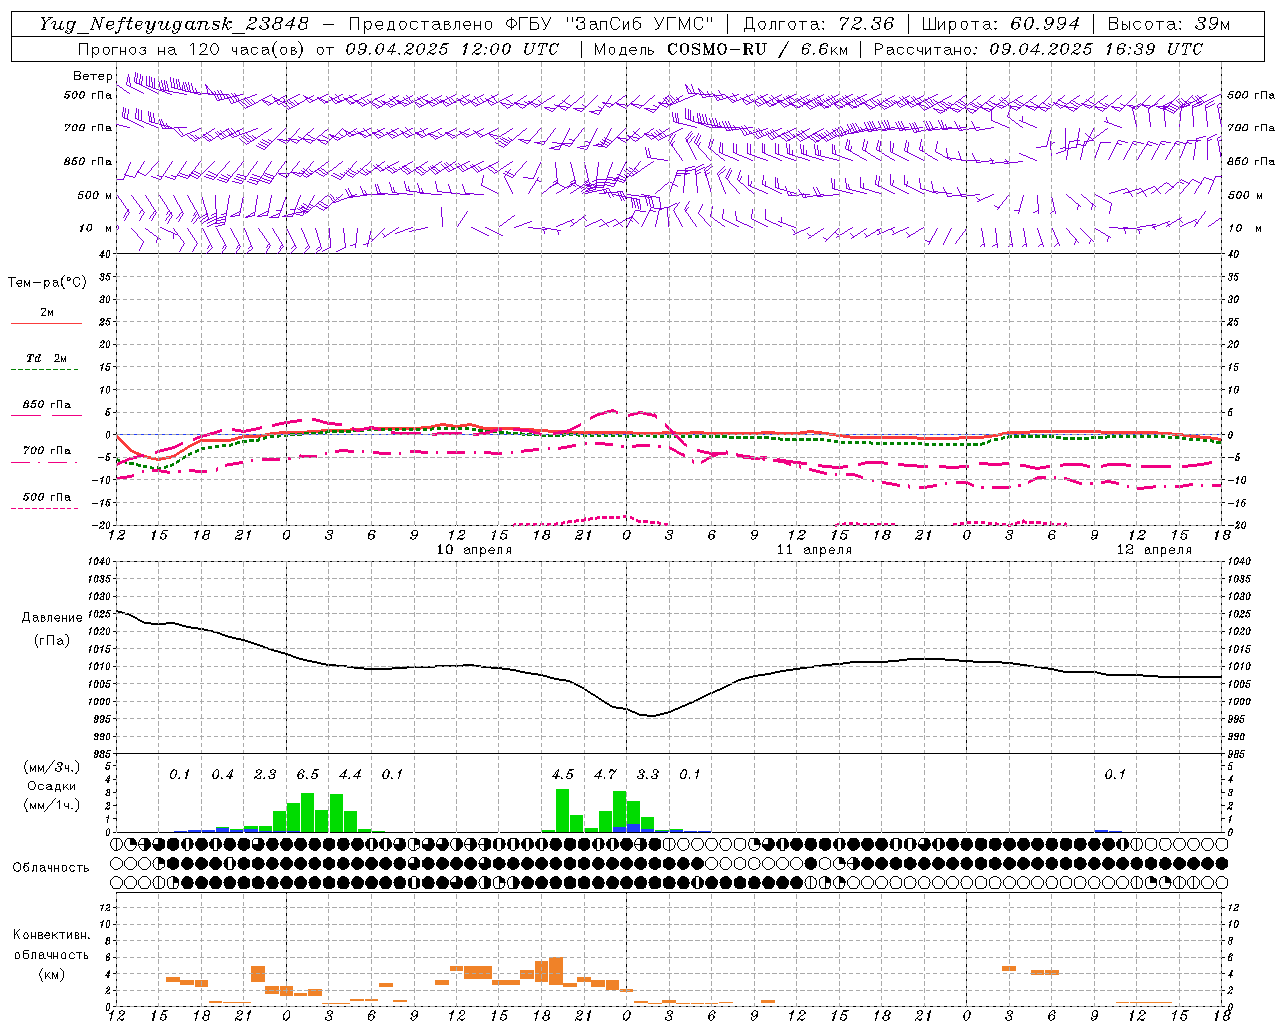The height and width of the screenshot is (1024, 1280).
Task: Select the longitude text Долгота: 72.36
Action: (818, 24)
